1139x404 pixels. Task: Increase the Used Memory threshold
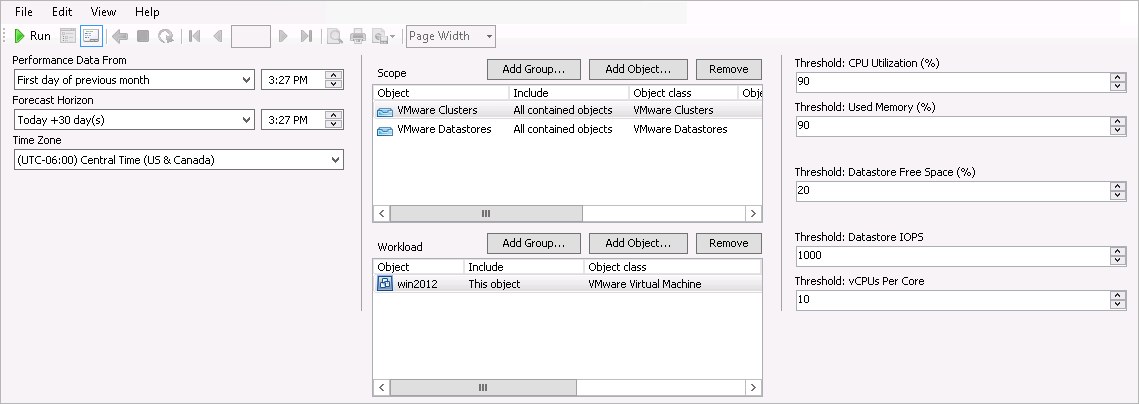pos(1118,121)
